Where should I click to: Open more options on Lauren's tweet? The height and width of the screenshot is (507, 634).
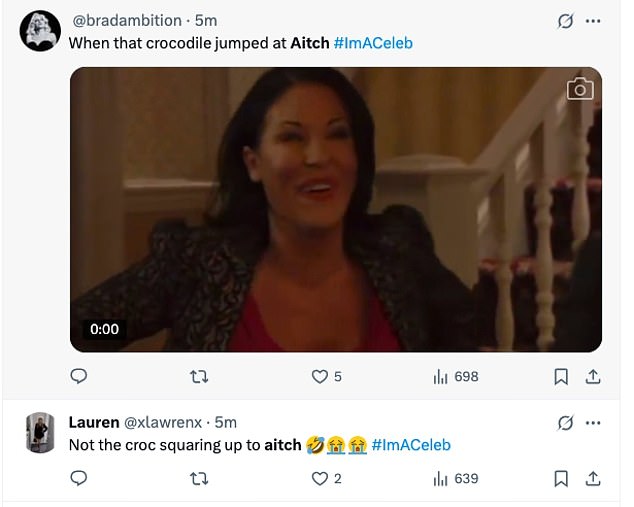click(593, 422)
